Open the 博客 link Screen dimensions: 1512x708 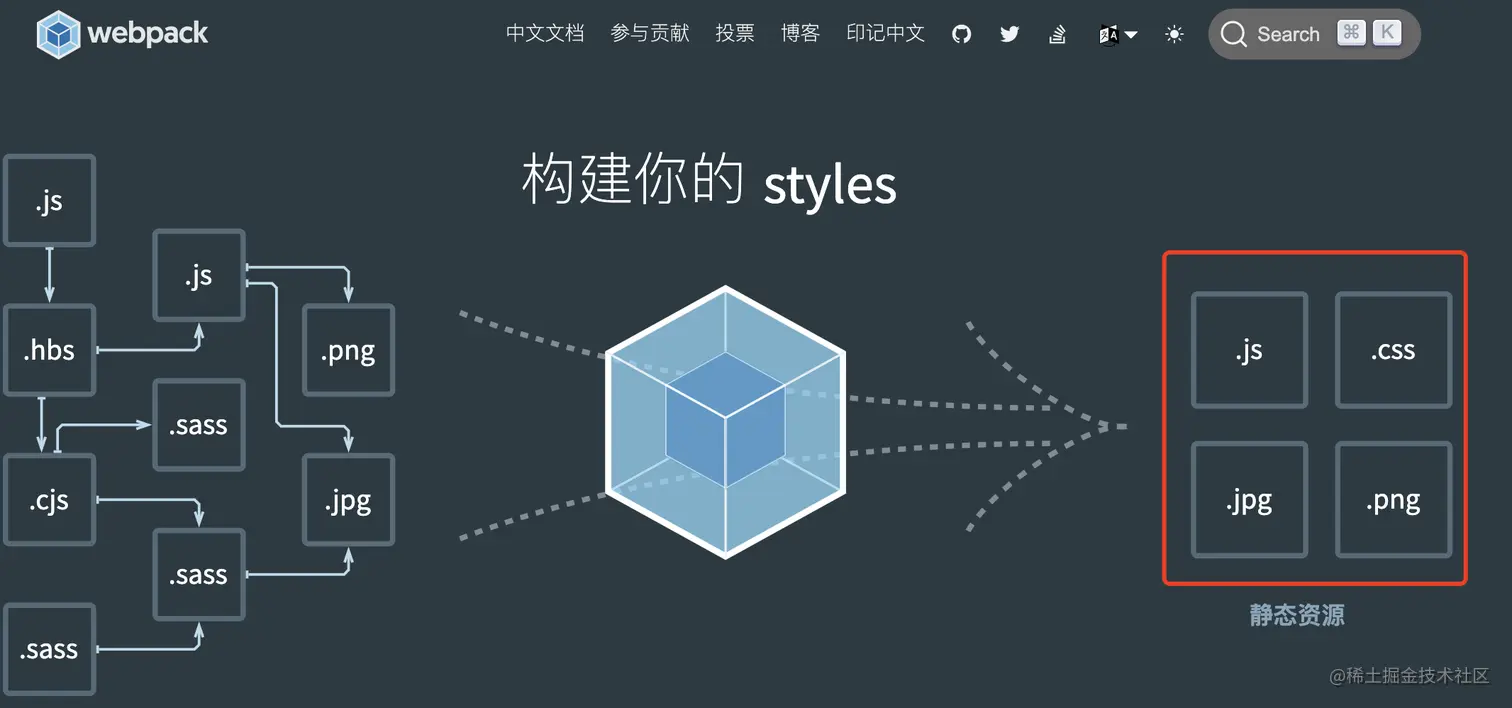point(800,33)
